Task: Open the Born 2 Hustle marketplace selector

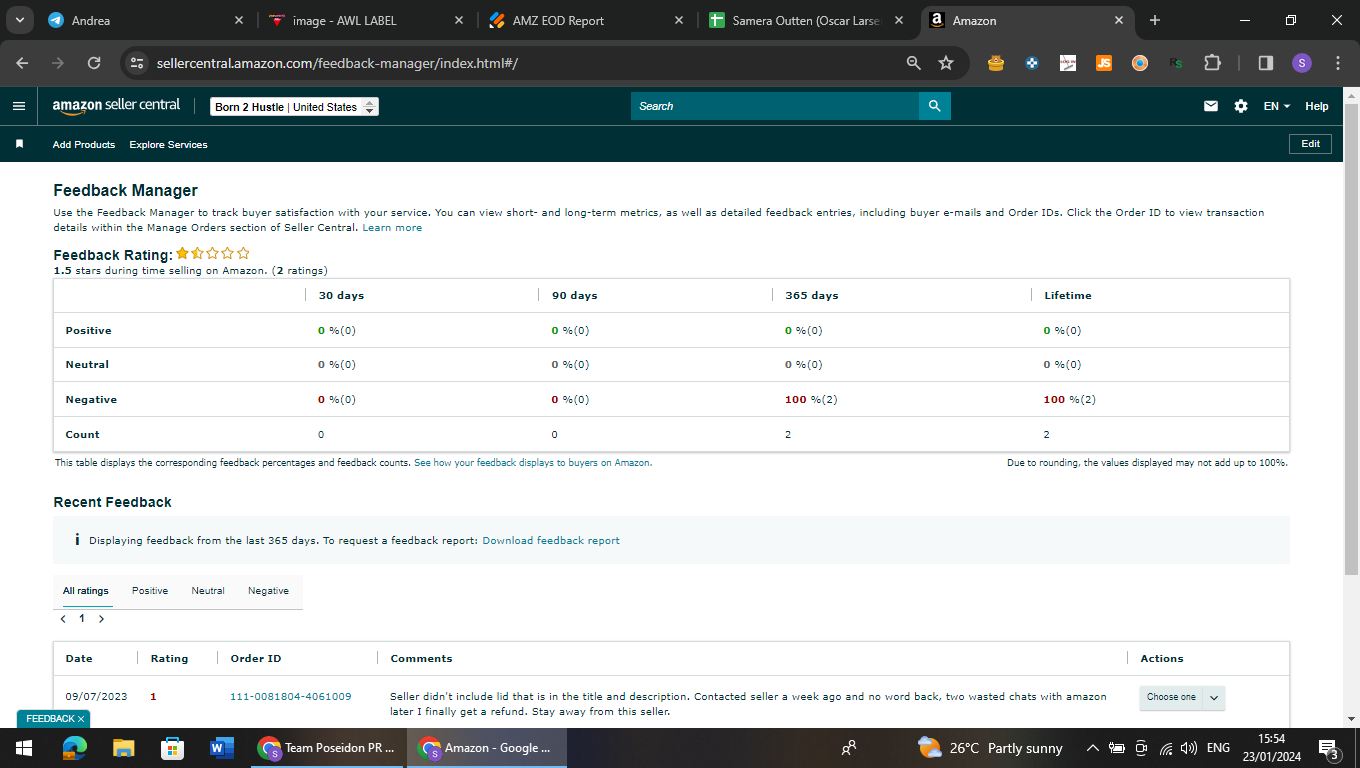Action: pos(294,107)
